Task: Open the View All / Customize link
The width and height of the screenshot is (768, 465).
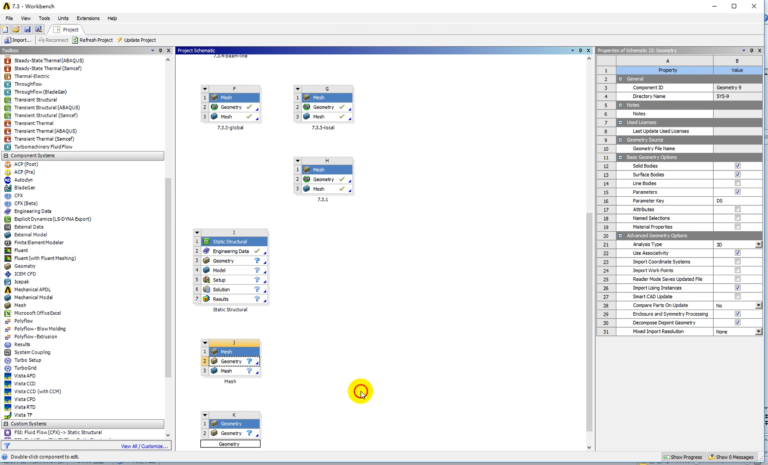Action: point(144,446)
